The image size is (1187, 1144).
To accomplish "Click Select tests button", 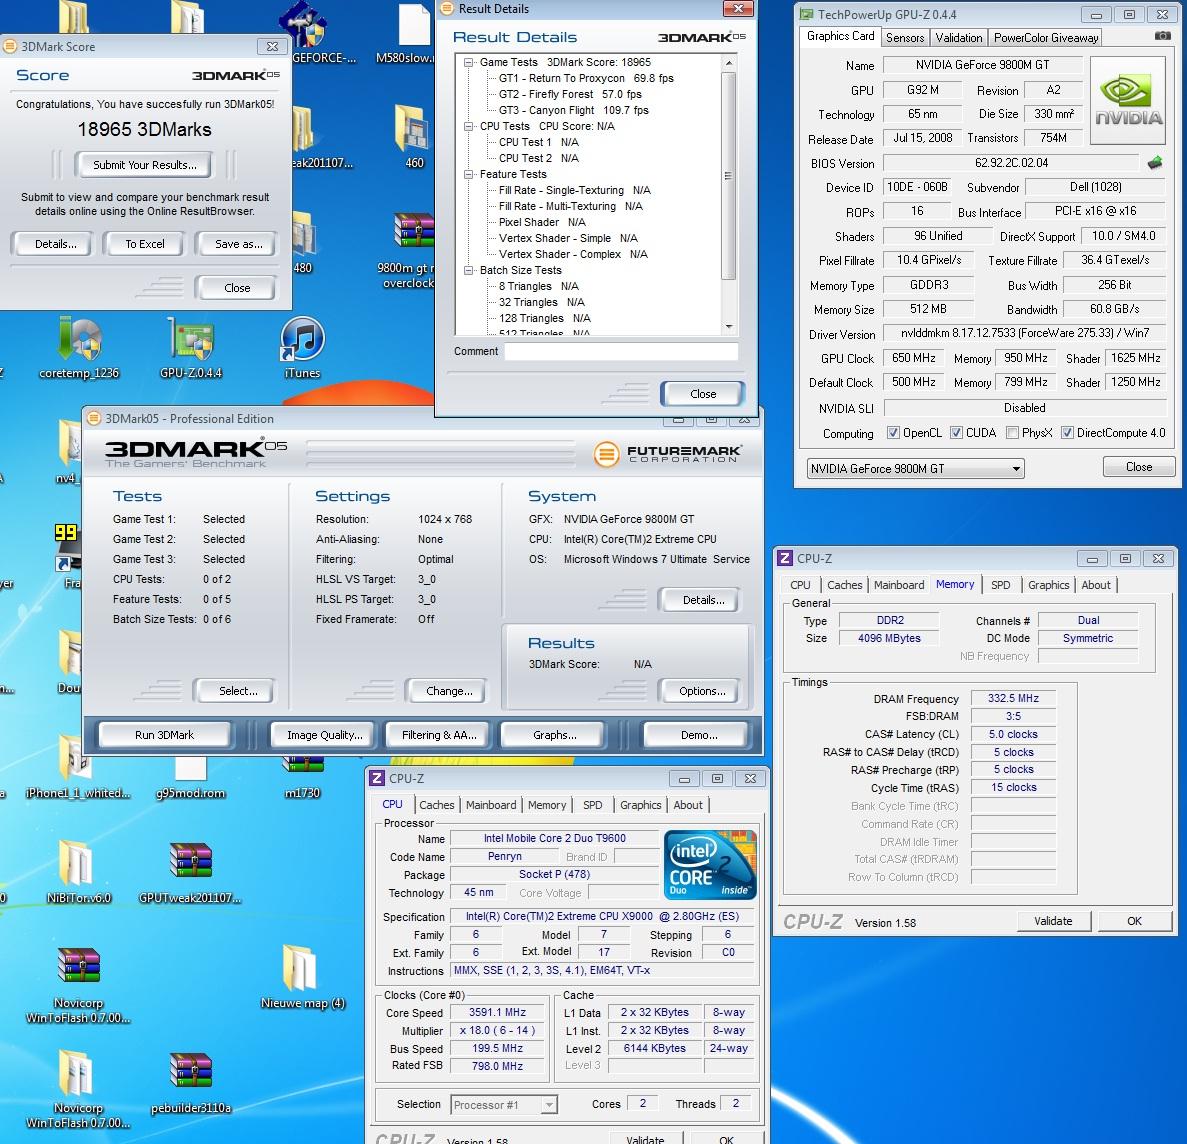I will (x=238, y=690).
